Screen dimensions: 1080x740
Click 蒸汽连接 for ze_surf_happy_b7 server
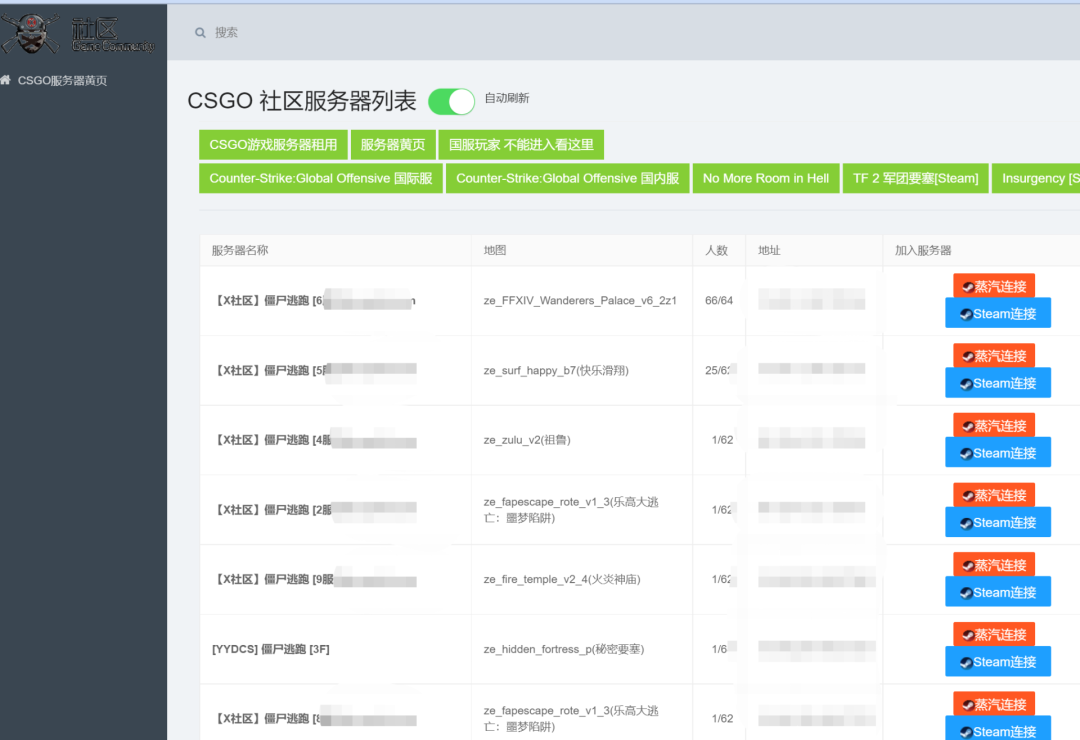994,356
